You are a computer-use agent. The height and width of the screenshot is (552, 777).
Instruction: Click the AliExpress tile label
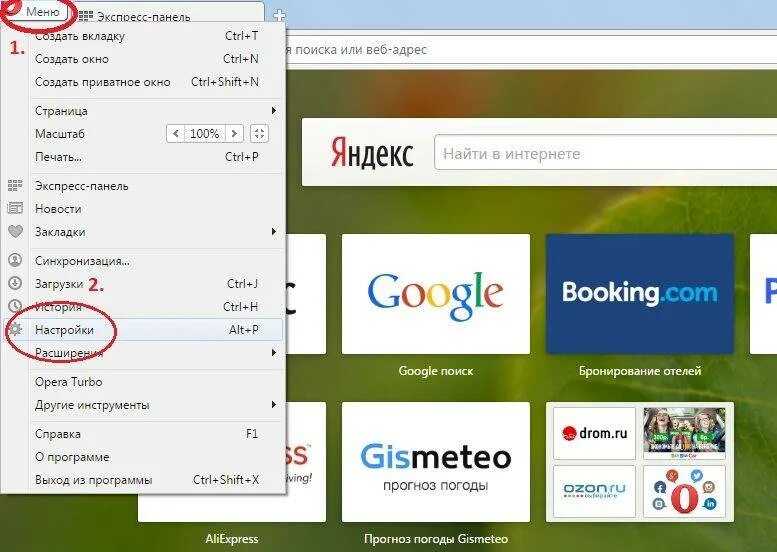point(231,539)
